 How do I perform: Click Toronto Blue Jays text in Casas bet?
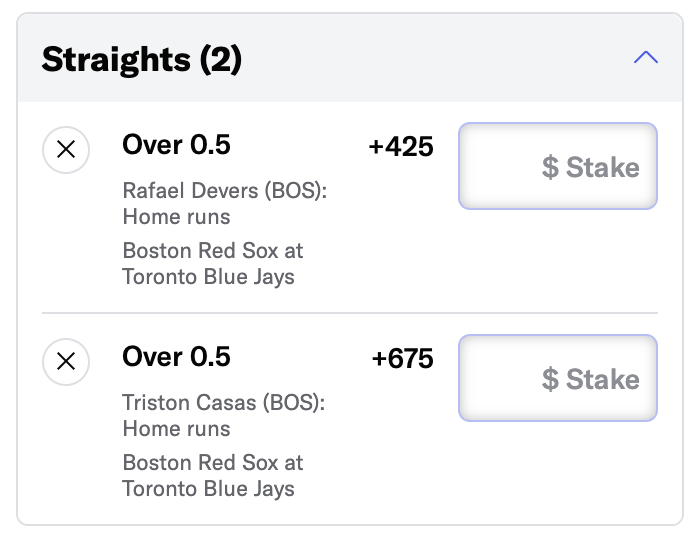coord(208,489)
